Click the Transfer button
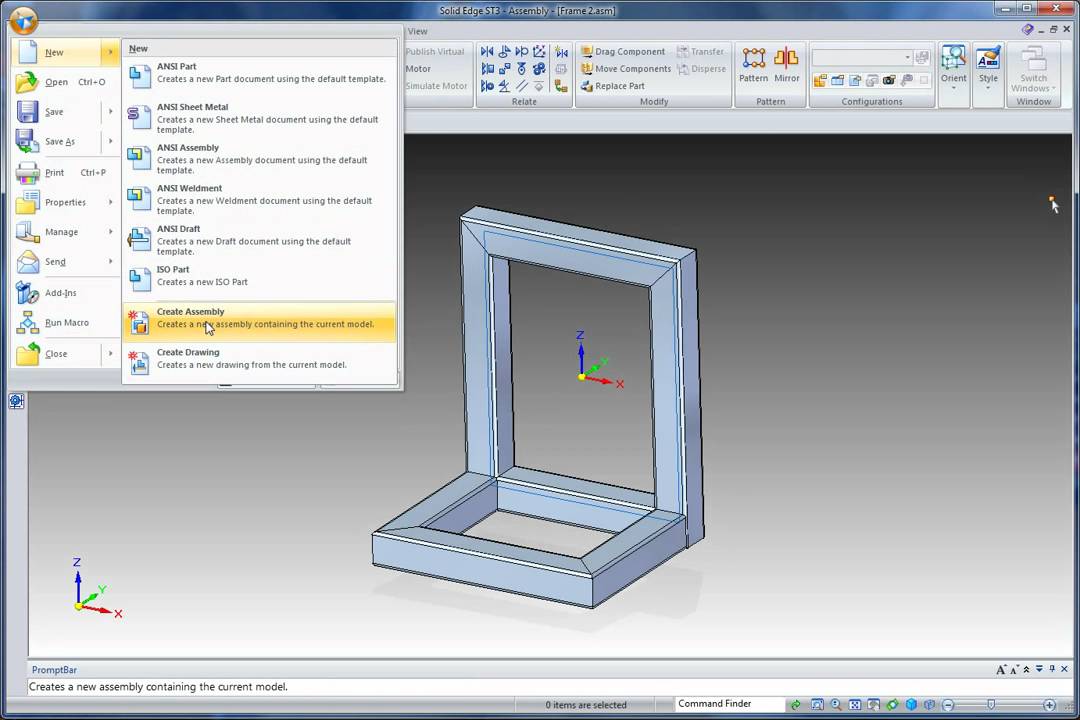 (700, 52)
